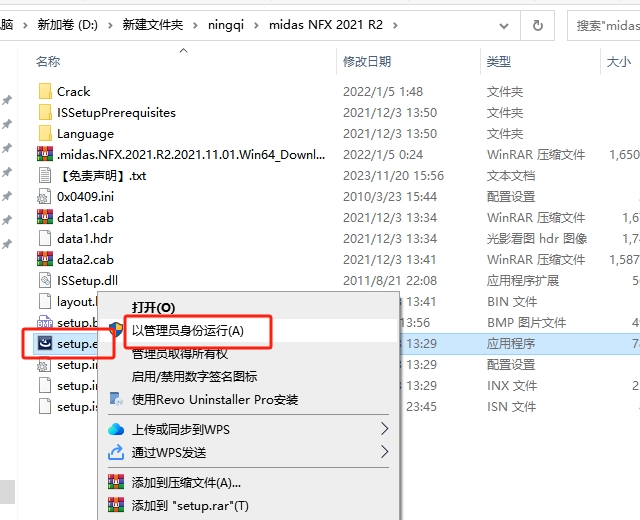Open the Language folder icon
The height and width of the screenshot is (520, 640).
tap(45, 133)
